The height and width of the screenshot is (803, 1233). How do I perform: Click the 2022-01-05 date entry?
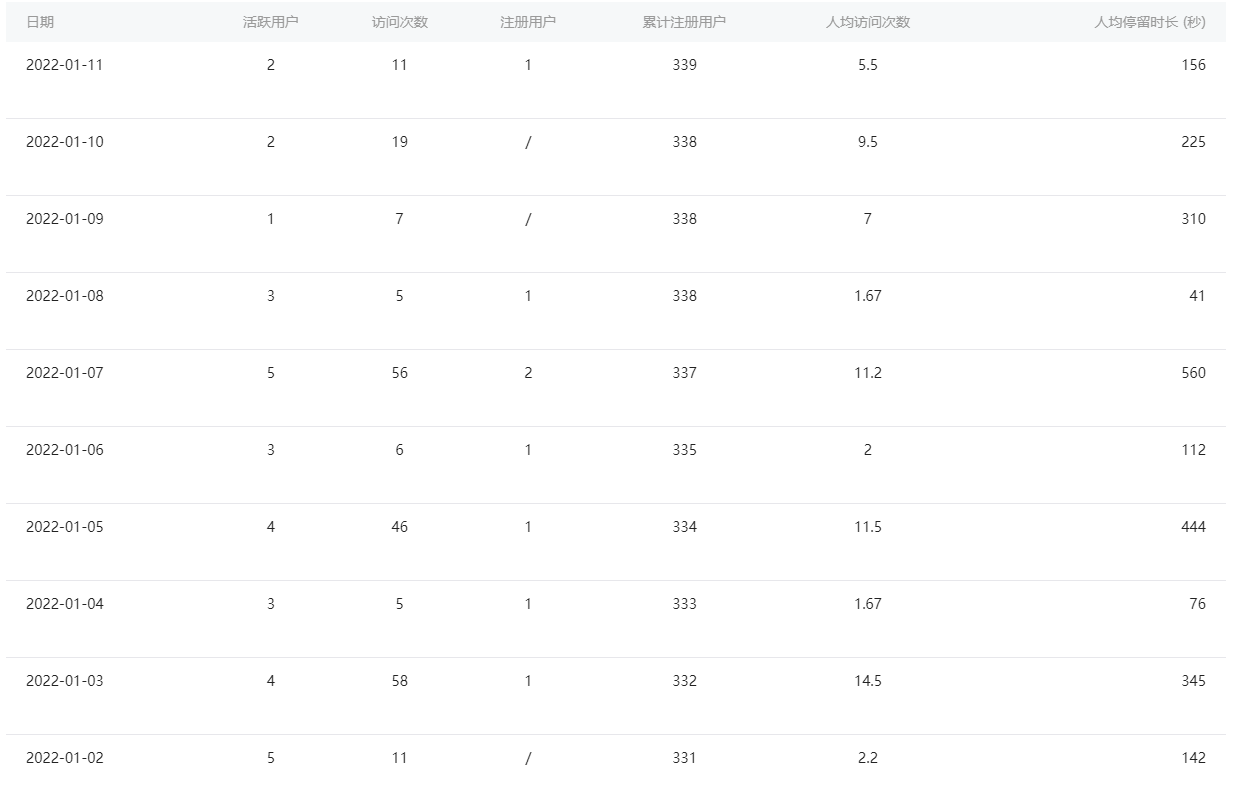click(64, 527)
